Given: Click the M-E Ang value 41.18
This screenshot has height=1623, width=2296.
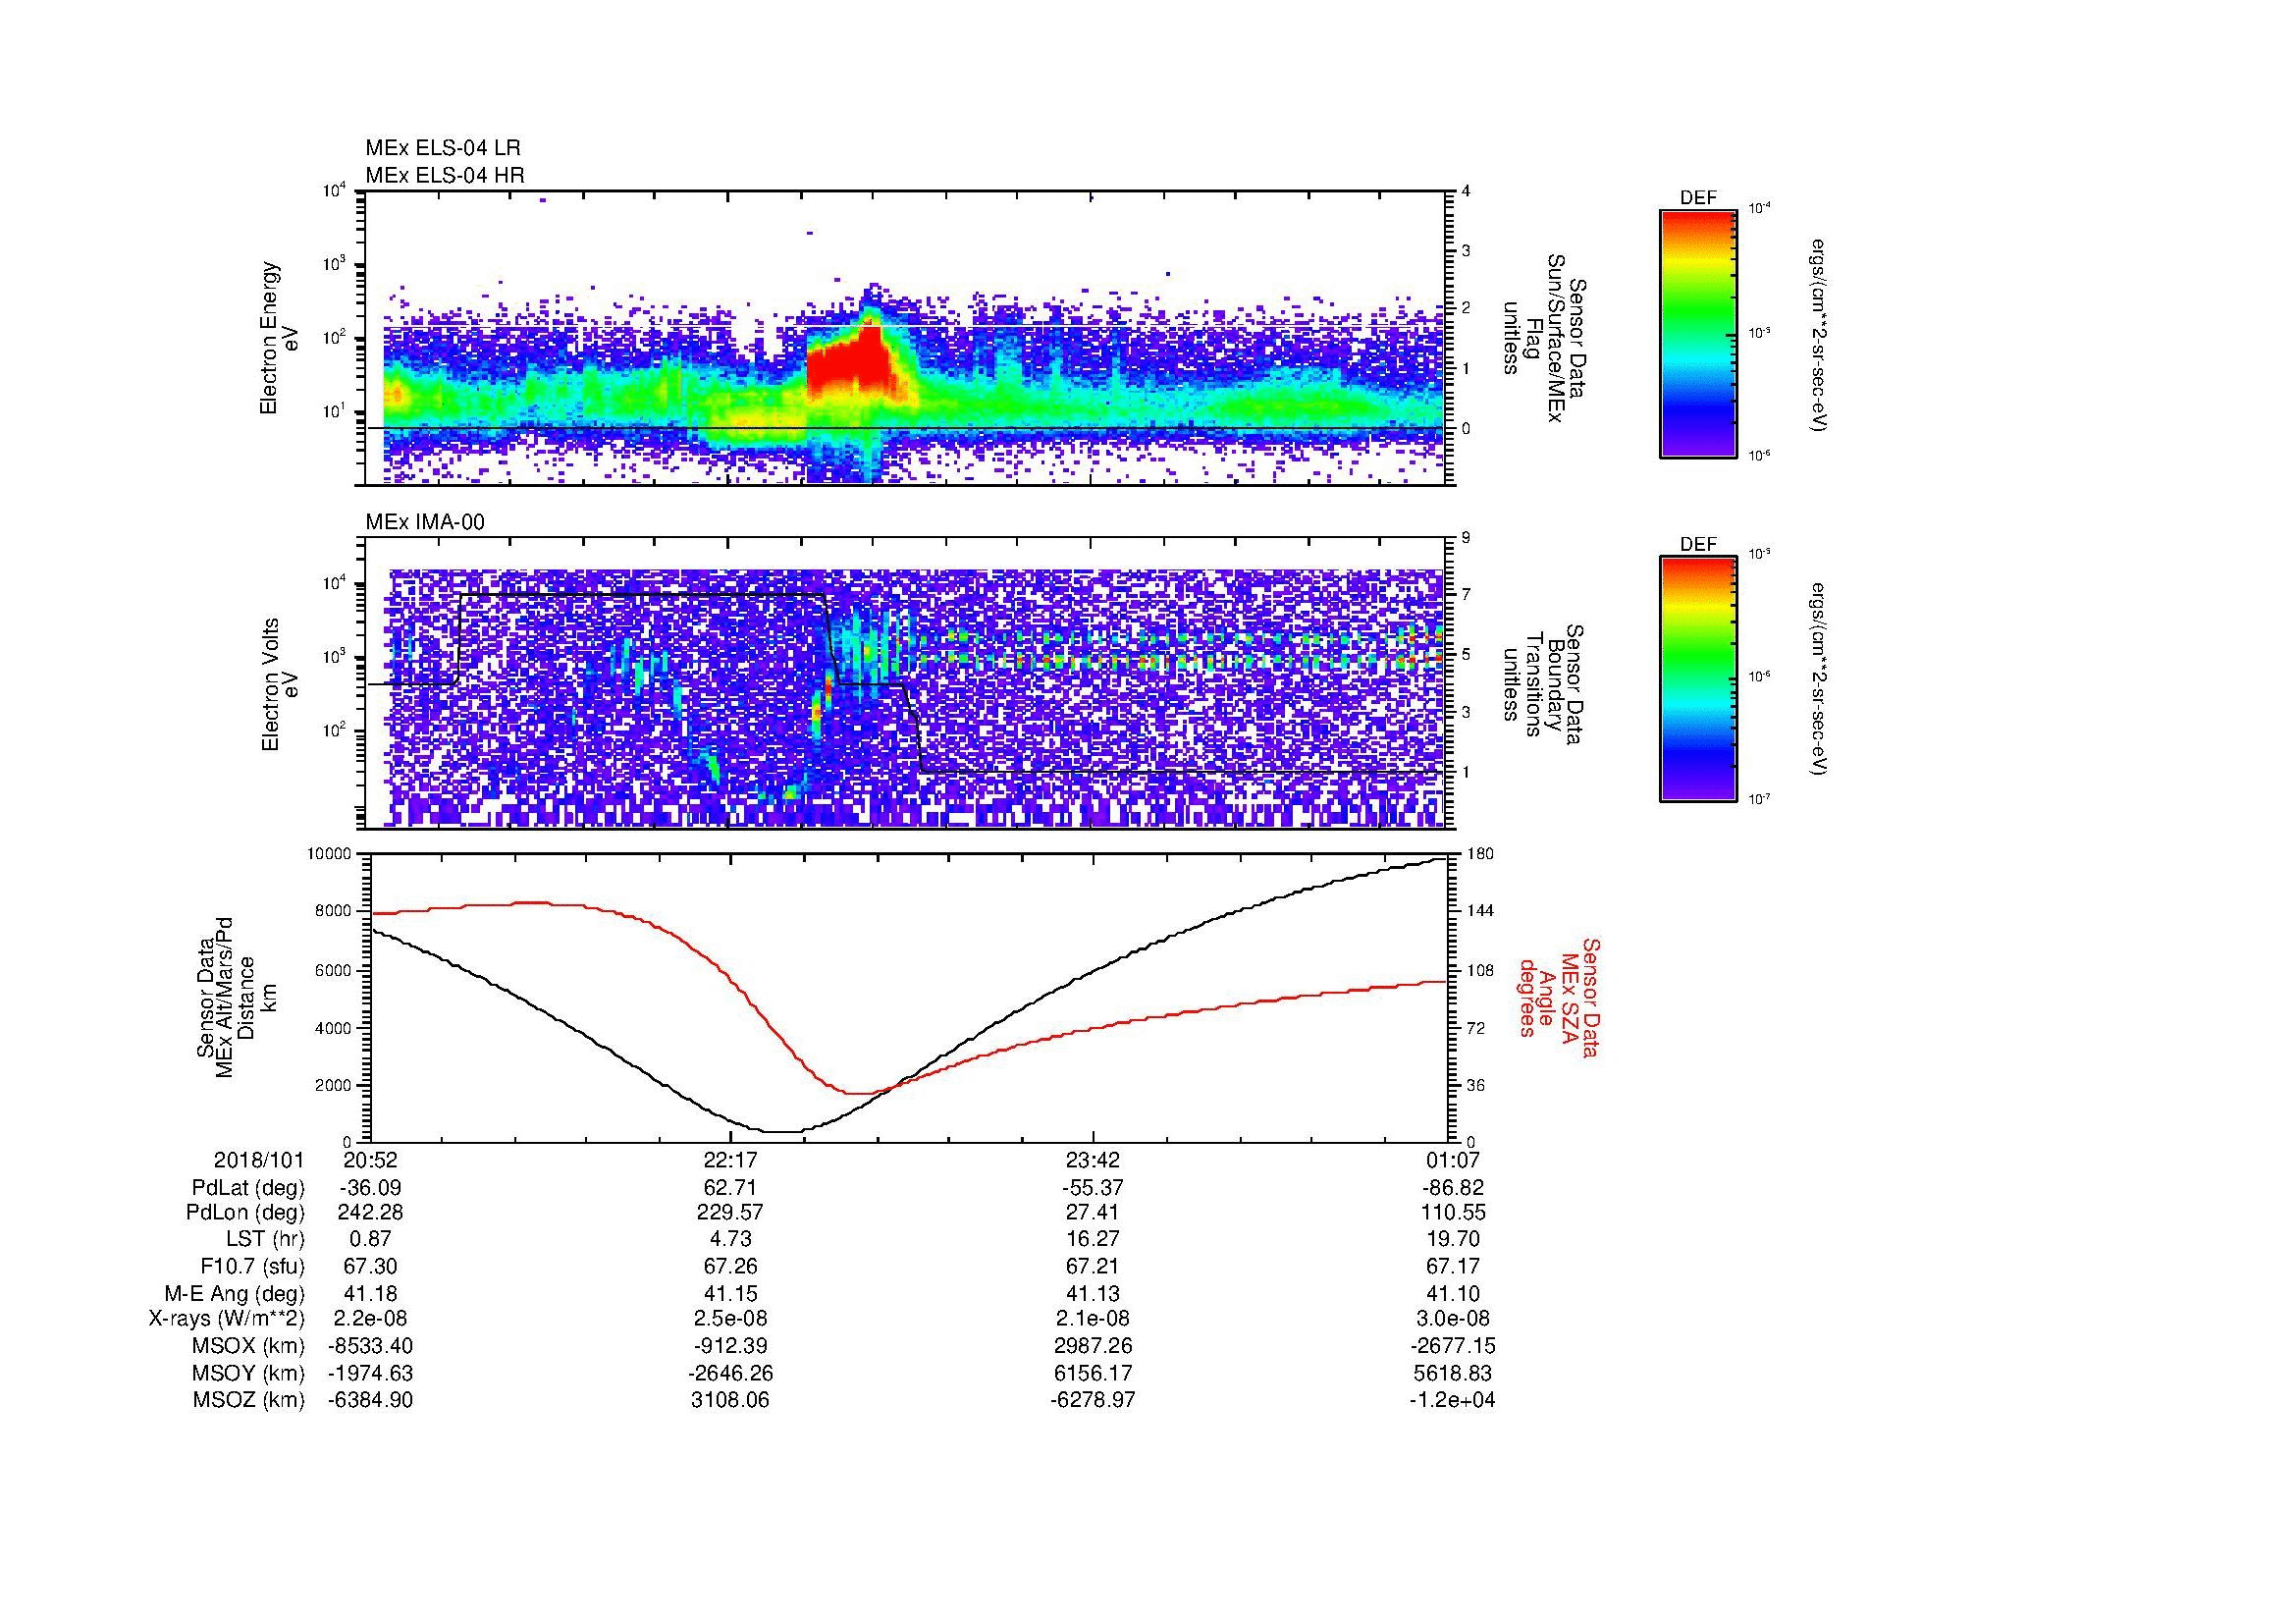Looking at the screenshot, I should pos(371,1293).
